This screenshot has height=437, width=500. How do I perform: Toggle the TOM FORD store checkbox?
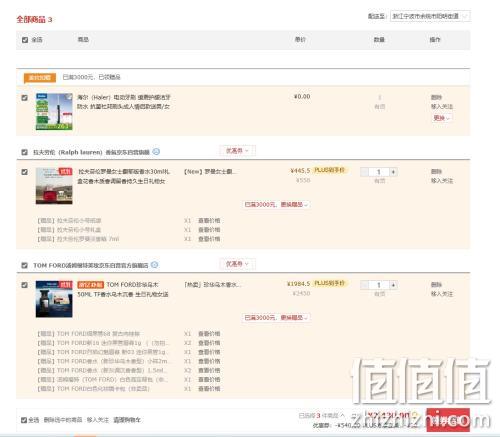pyautogui.click(x=24, y=265)
